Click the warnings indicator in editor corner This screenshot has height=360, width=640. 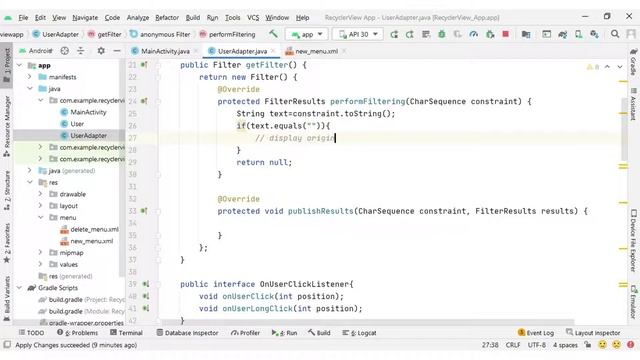click(593, 67)
